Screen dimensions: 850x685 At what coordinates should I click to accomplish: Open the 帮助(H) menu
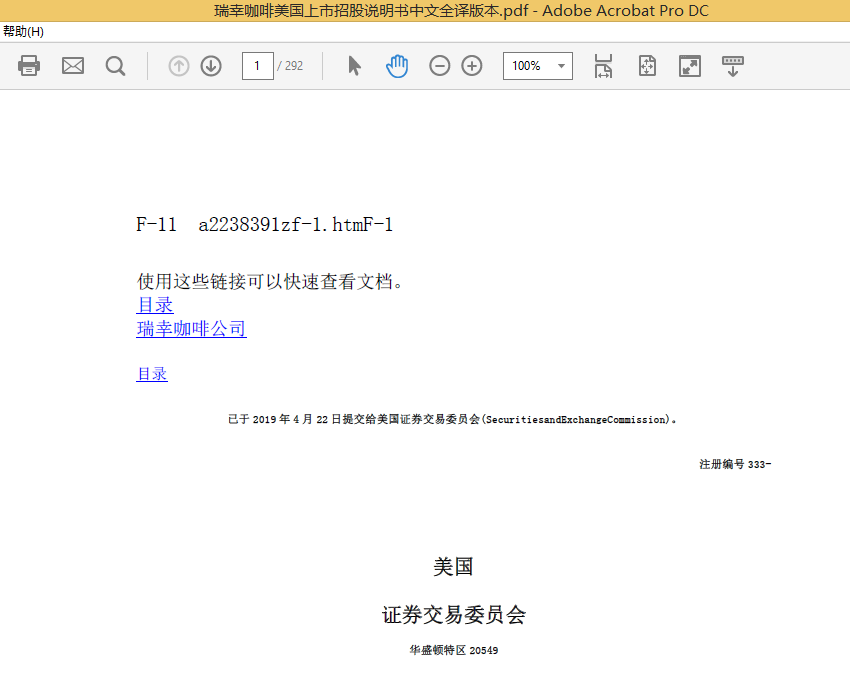[x=23, y=31]
